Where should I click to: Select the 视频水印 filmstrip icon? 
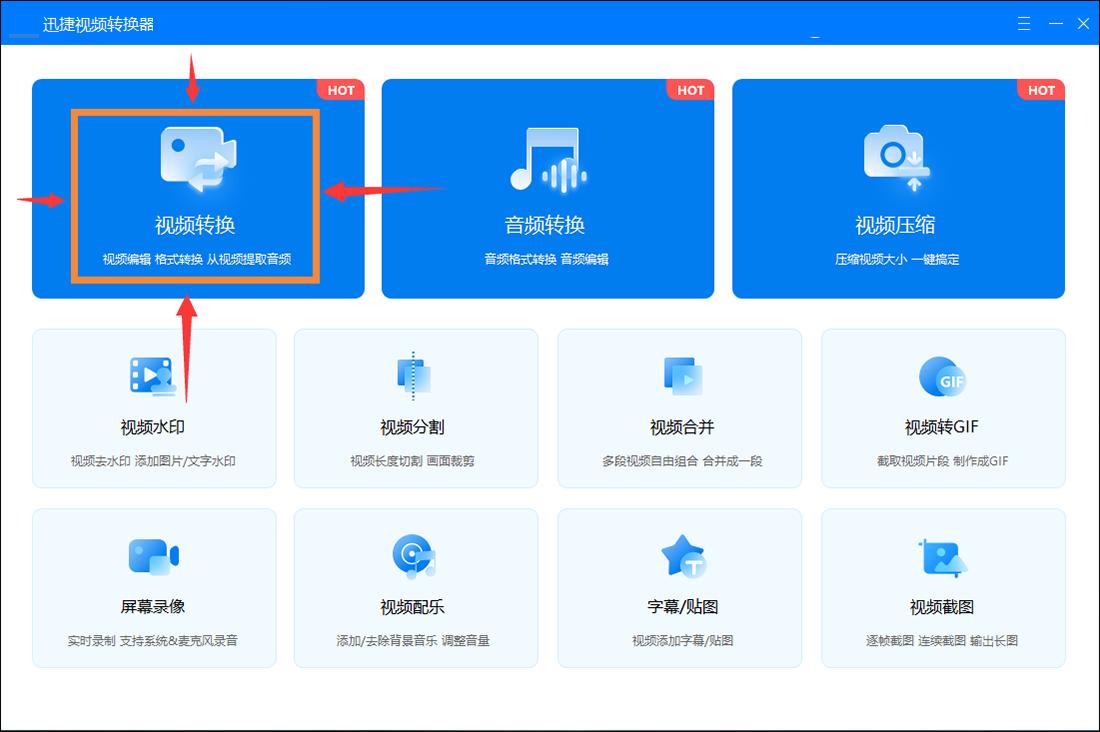coord(154,375)
